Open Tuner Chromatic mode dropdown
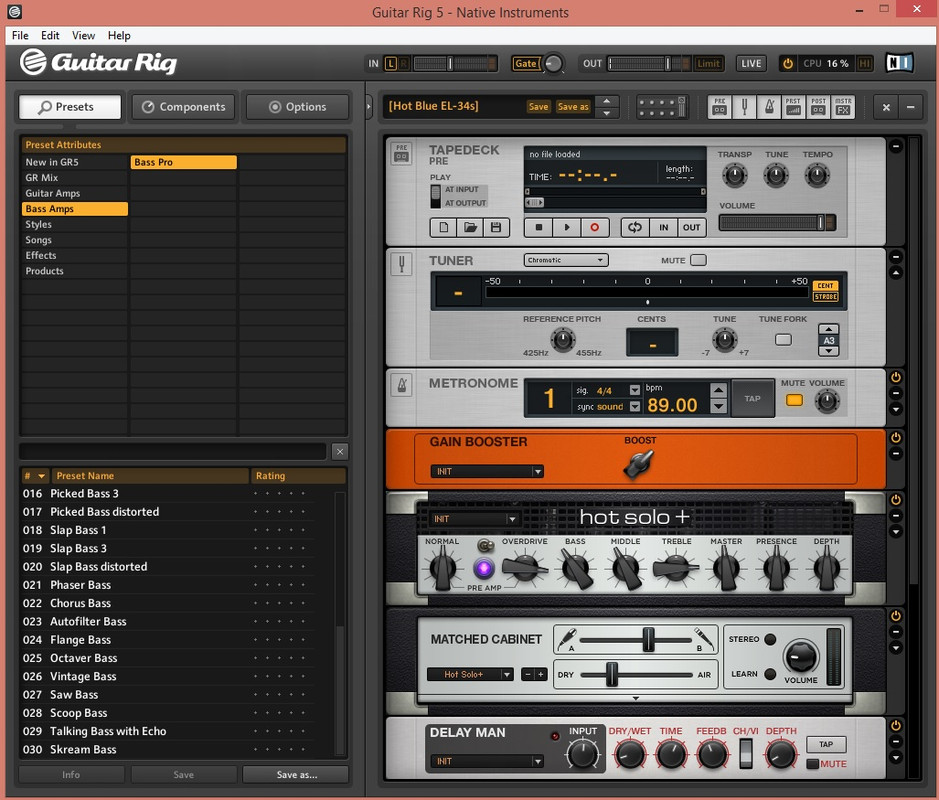939x800 pixels. pos(566,260)
